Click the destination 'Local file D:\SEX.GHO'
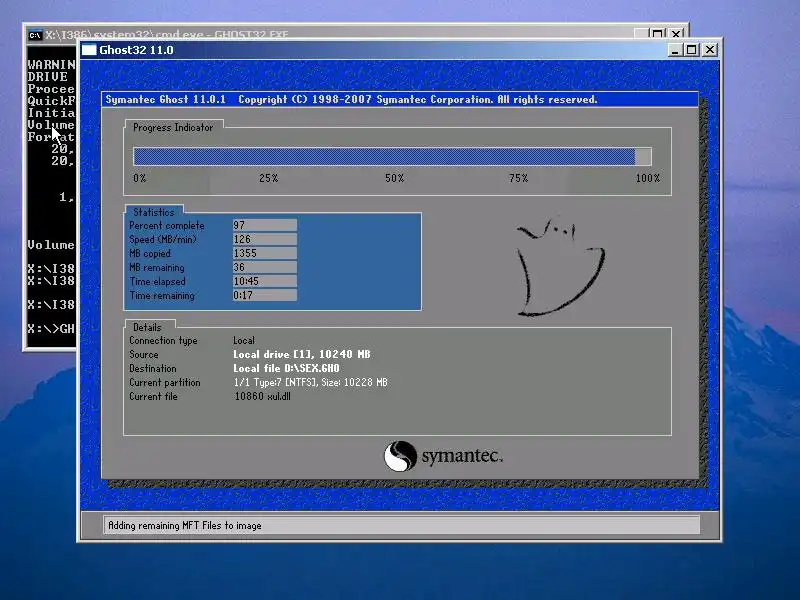This screenshot has width=800, height=600. coord(286,368)
